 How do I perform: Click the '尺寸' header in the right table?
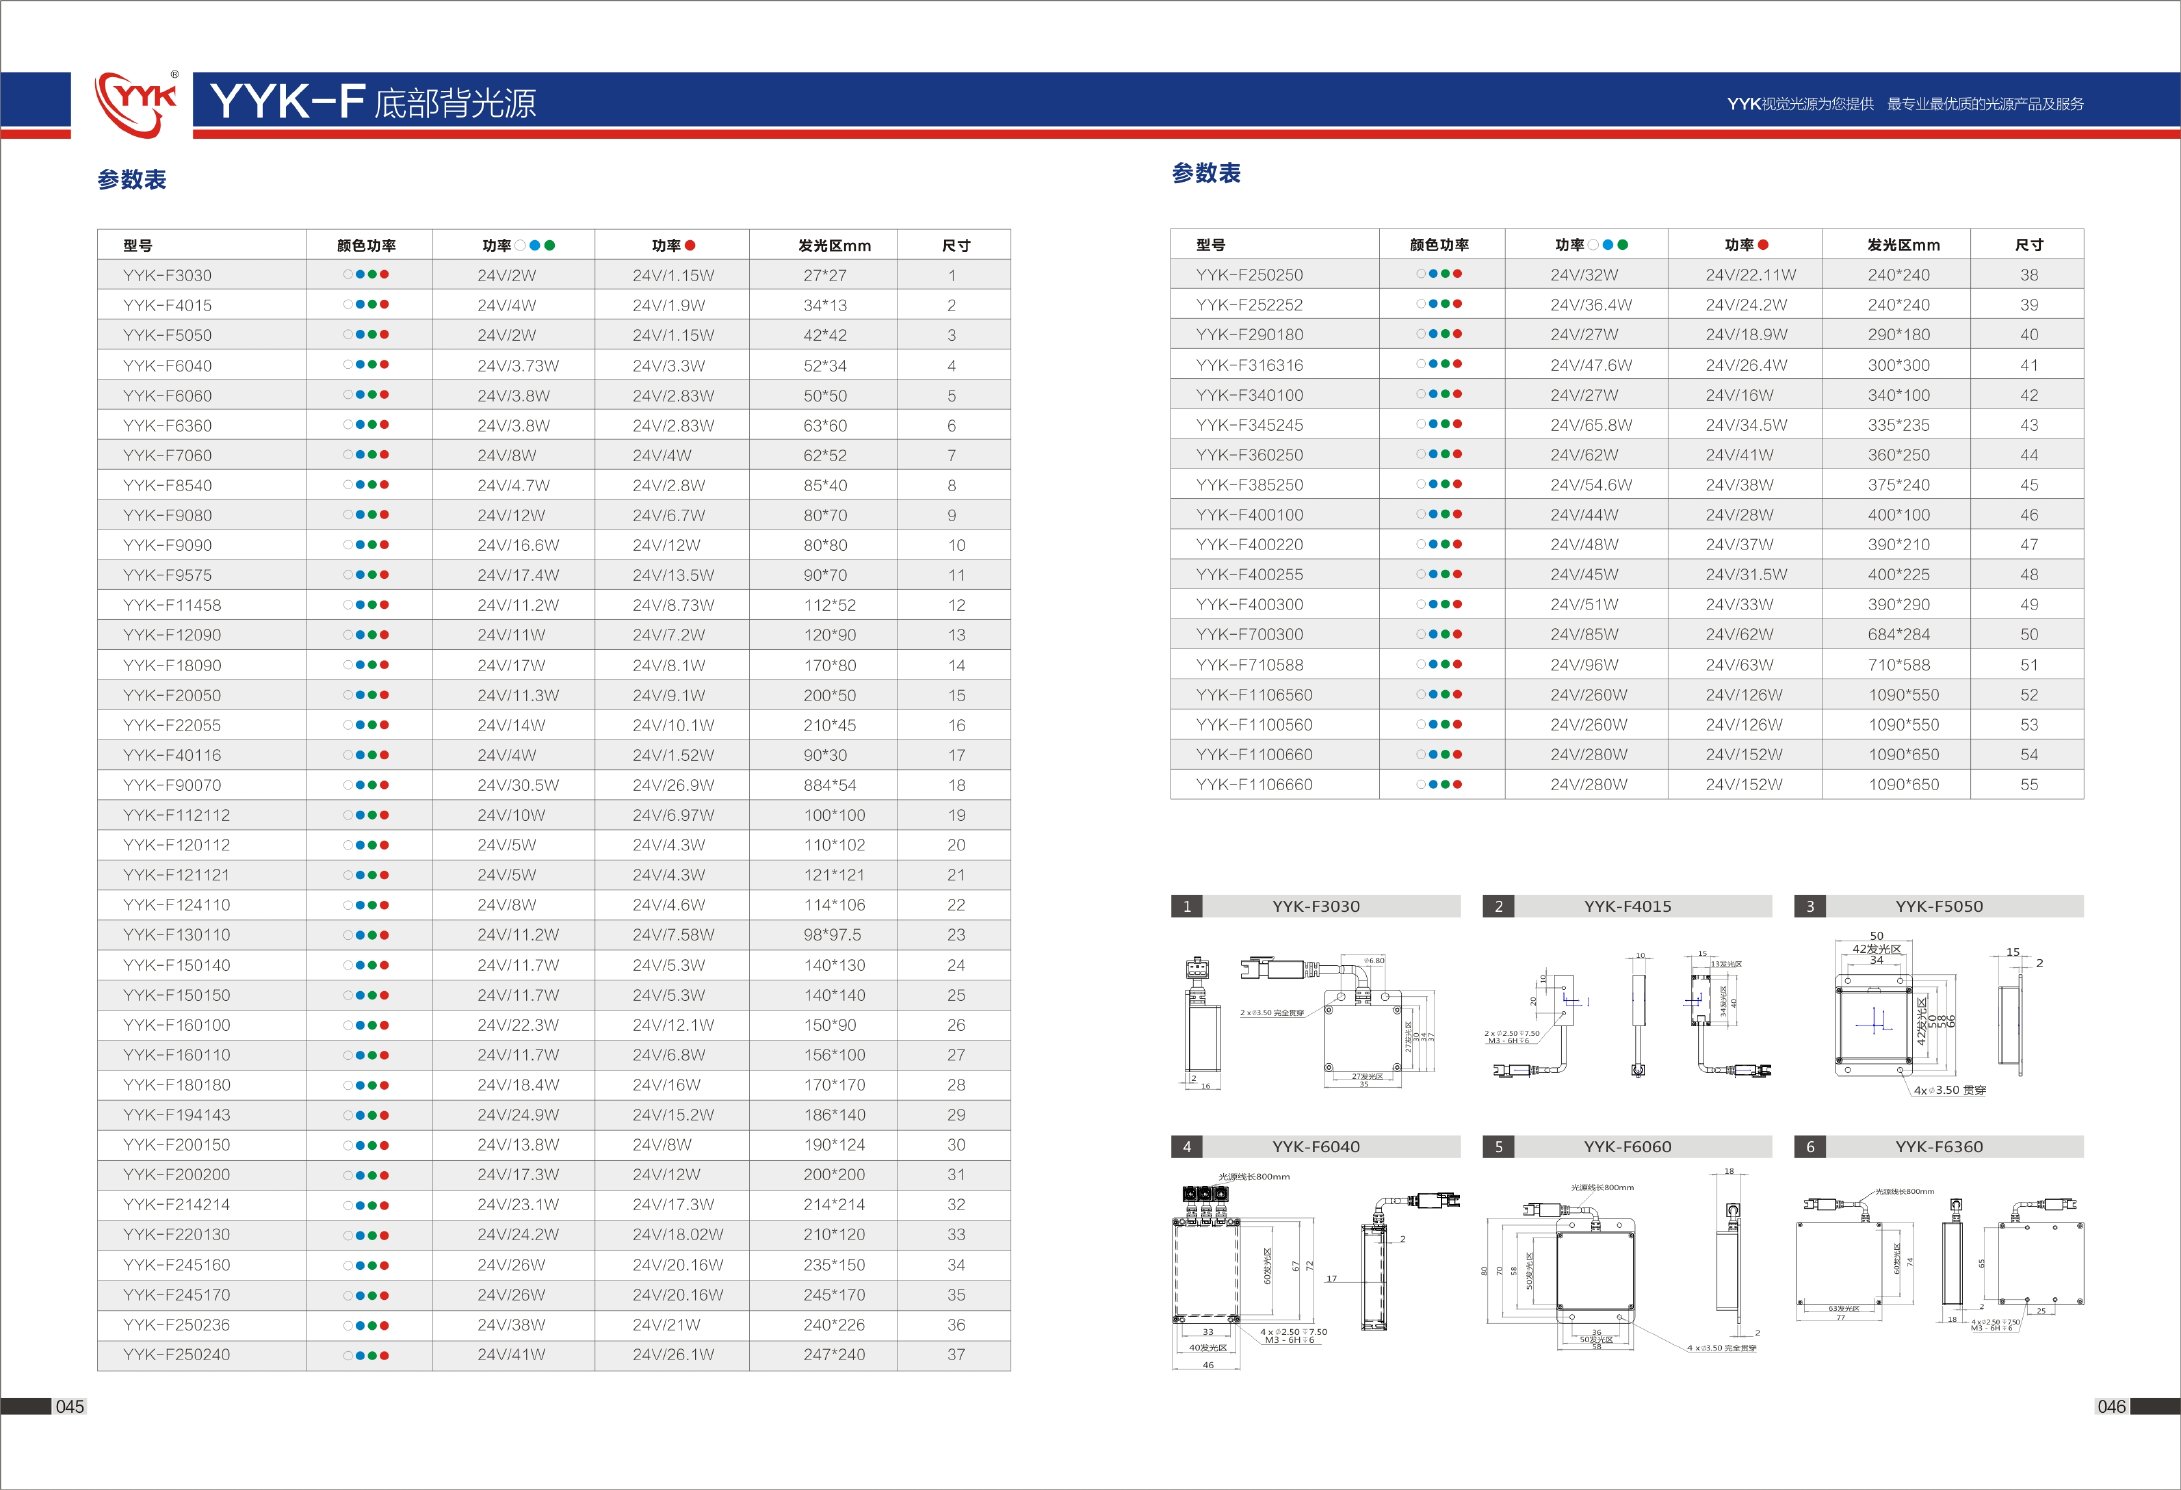click(x=2029, y=244)
